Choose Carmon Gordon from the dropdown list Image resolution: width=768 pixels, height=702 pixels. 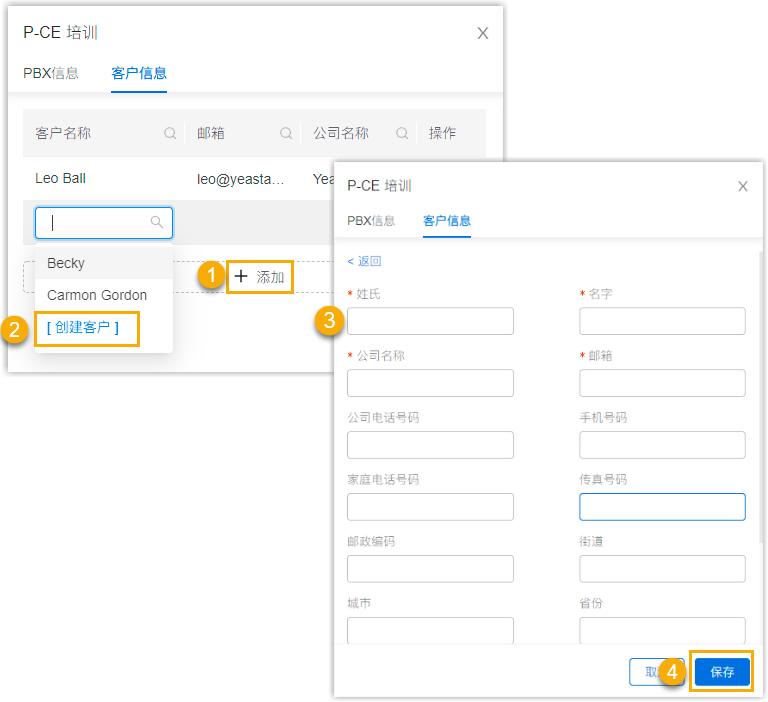pos(97,295)
